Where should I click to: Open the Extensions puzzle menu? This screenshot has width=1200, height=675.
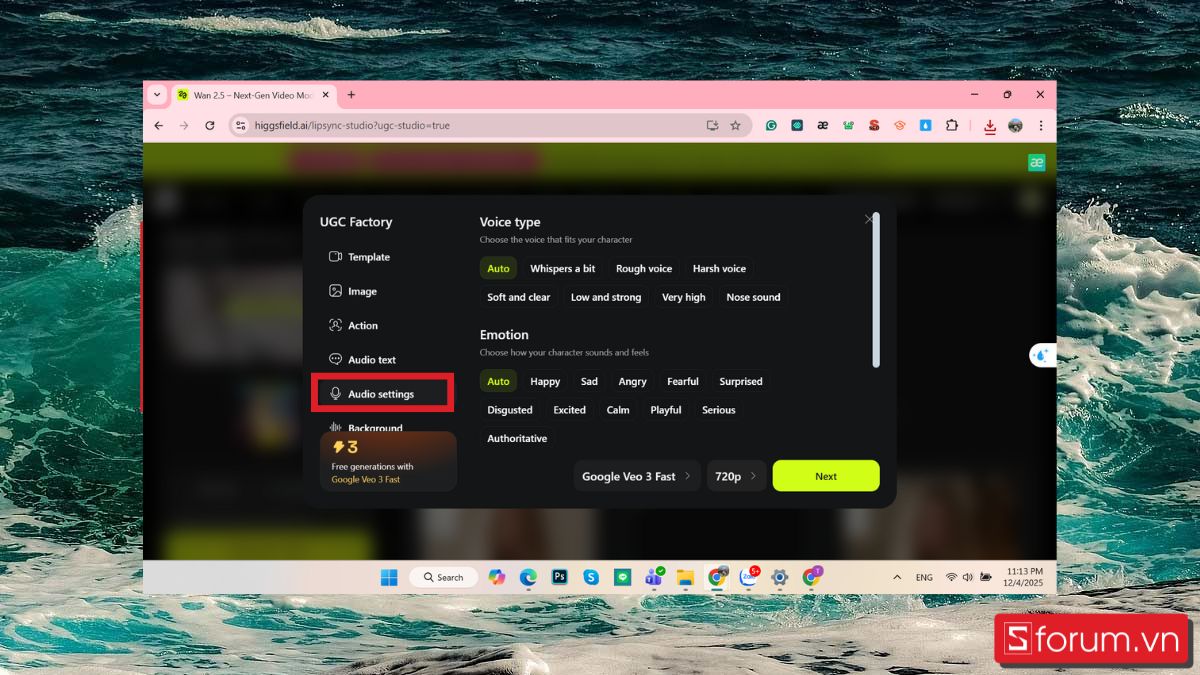click(x=952, y=125)
